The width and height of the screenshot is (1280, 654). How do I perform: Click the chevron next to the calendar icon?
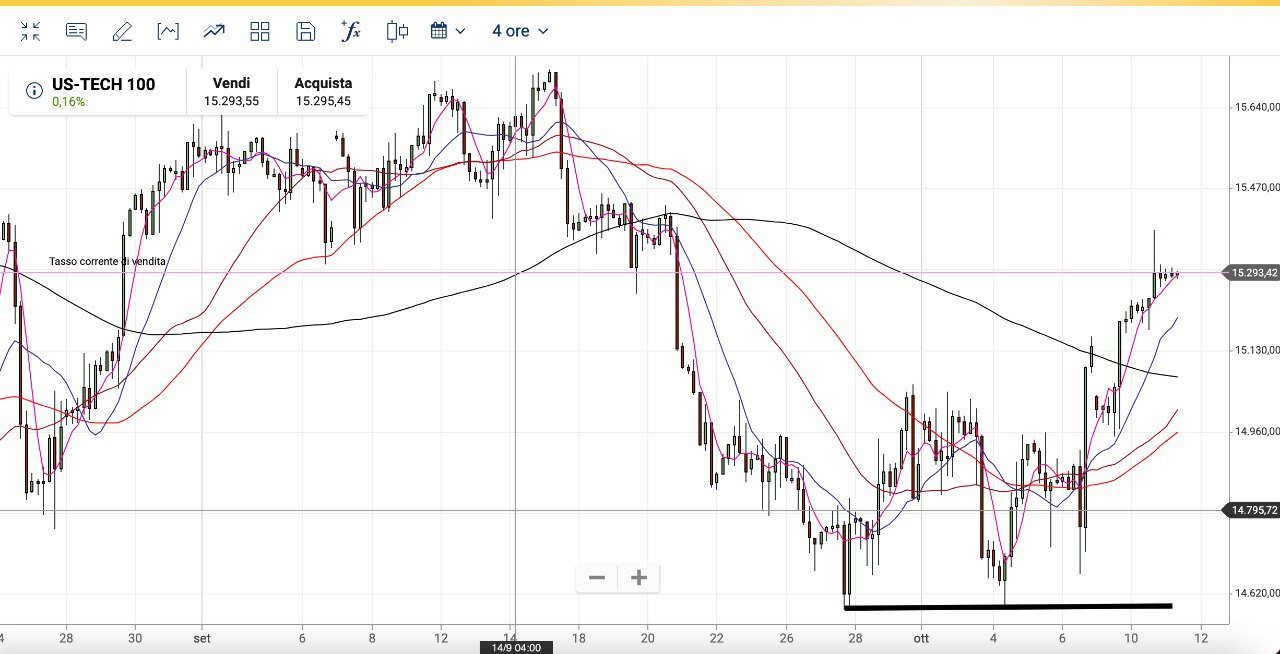click(x=460, y=32)
